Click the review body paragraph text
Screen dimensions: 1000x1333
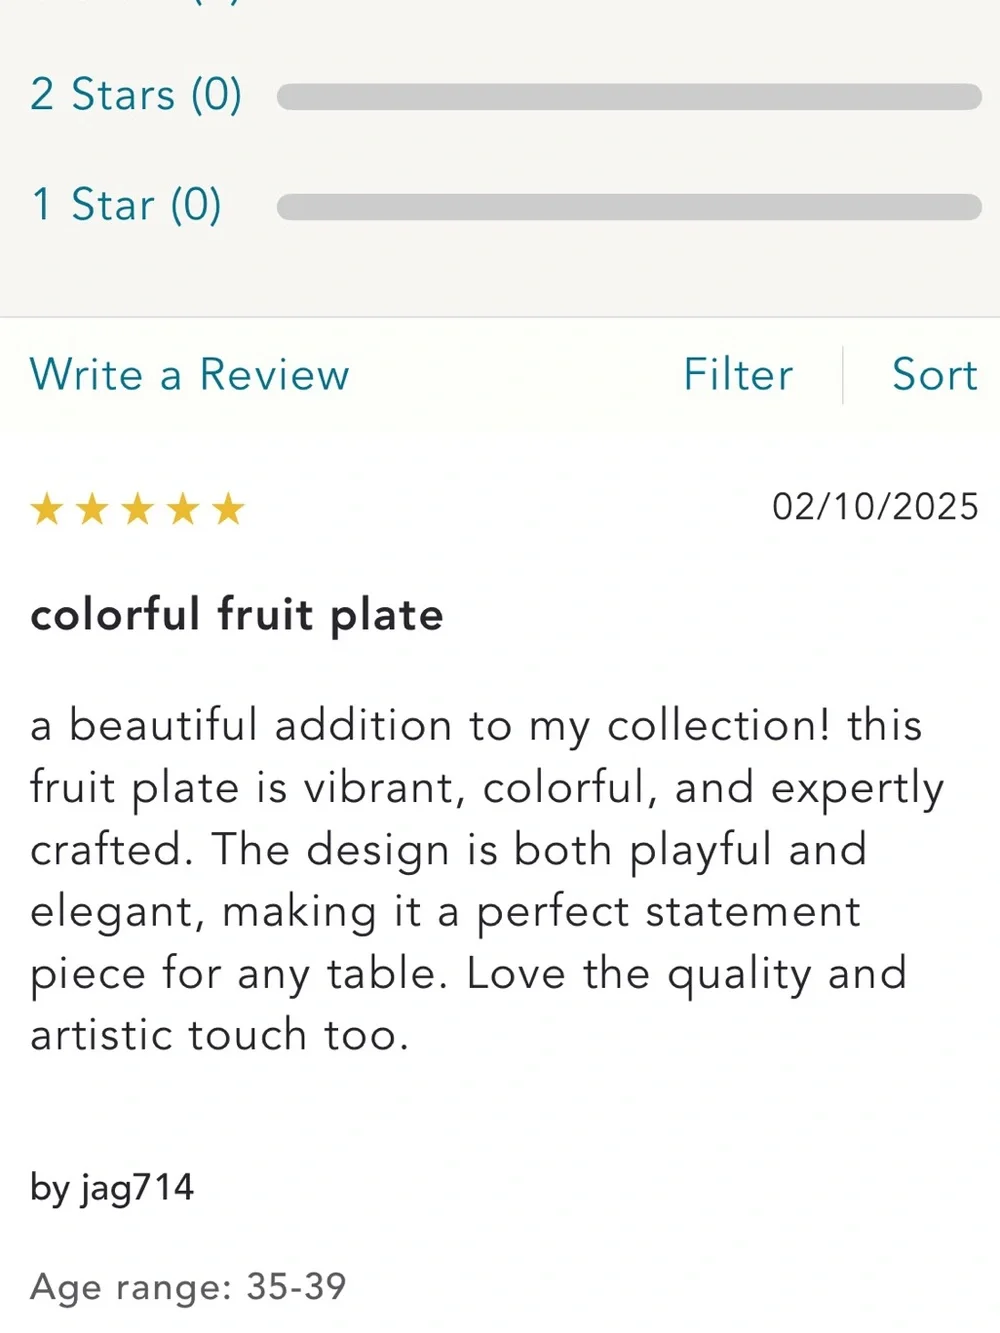tap(487, 880)
